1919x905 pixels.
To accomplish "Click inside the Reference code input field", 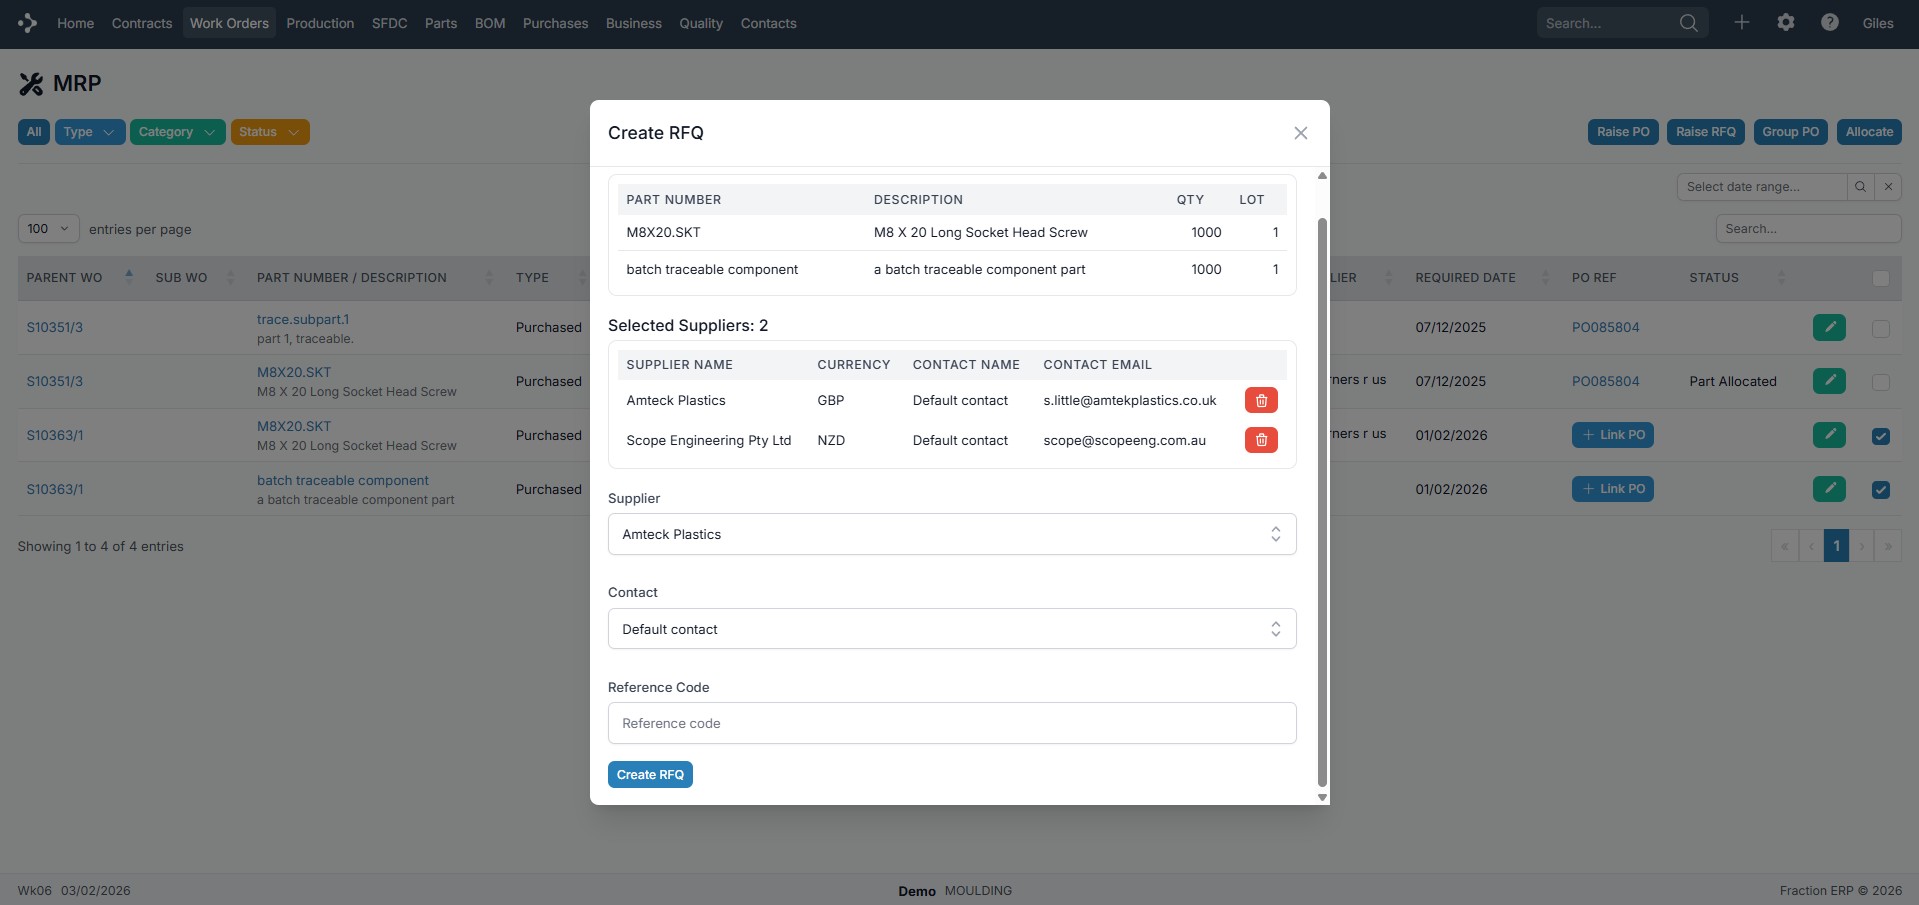I will pyautogui.click(x=951, y=722).
